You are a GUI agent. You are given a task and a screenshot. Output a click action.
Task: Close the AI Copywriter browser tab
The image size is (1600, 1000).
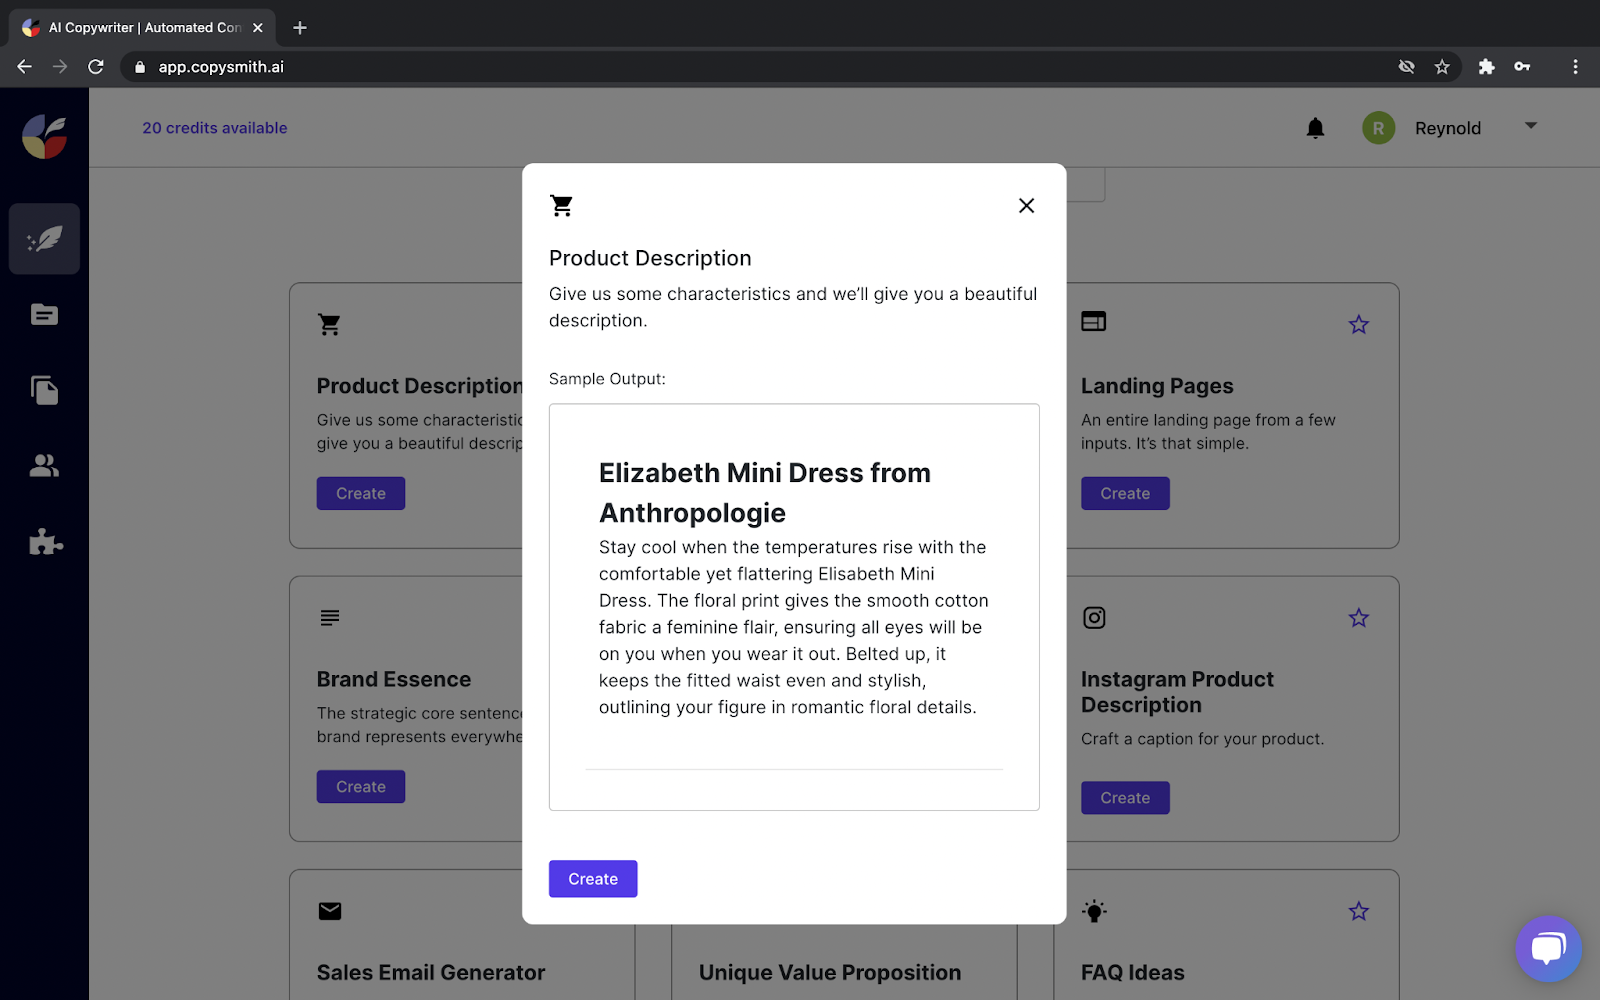click(x=258, y=28)
